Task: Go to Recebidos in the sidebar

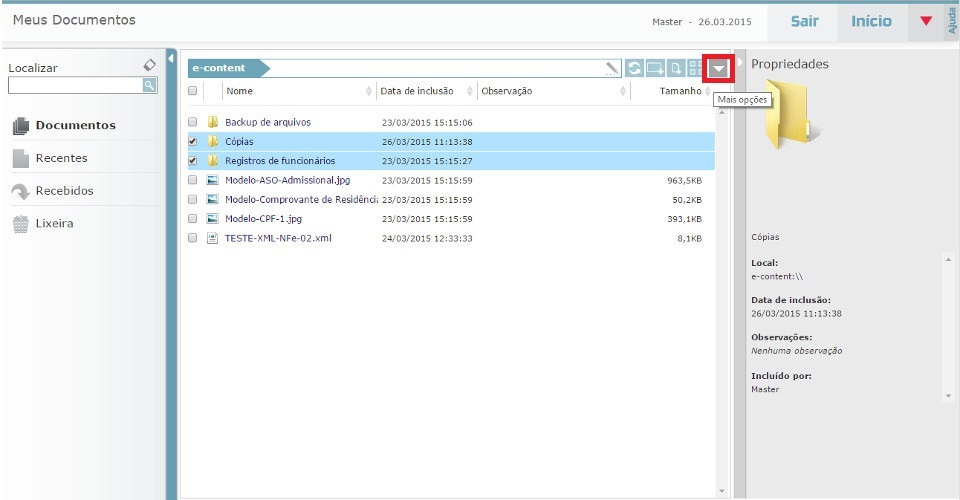Action: point(64,191)
